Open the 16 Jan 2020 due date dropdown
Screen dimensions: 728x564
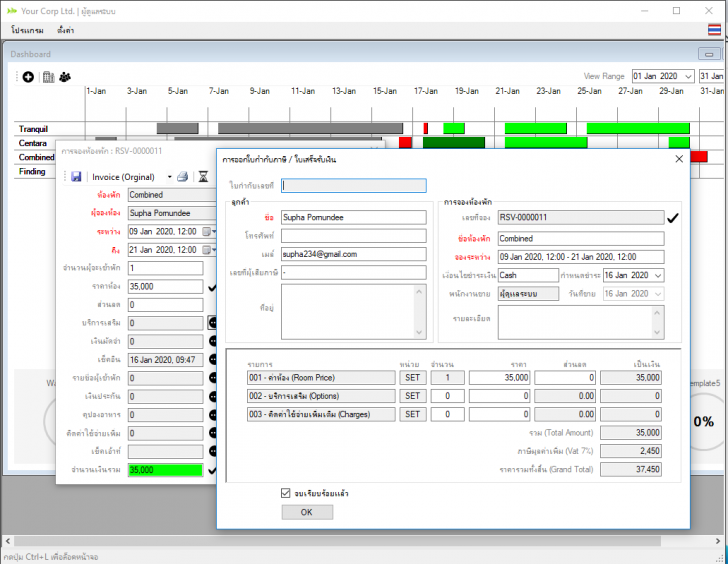[657, 275]
